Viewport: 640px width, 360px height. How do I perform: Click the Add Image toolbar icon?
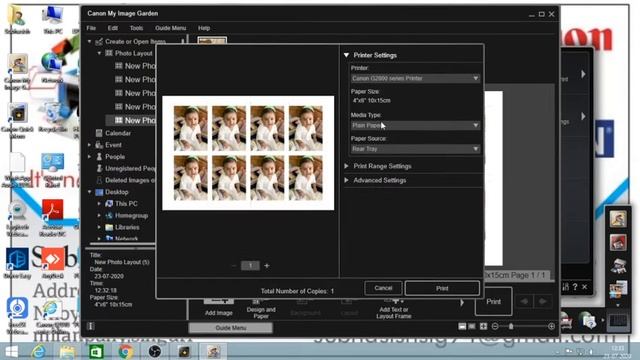(218, 302)
